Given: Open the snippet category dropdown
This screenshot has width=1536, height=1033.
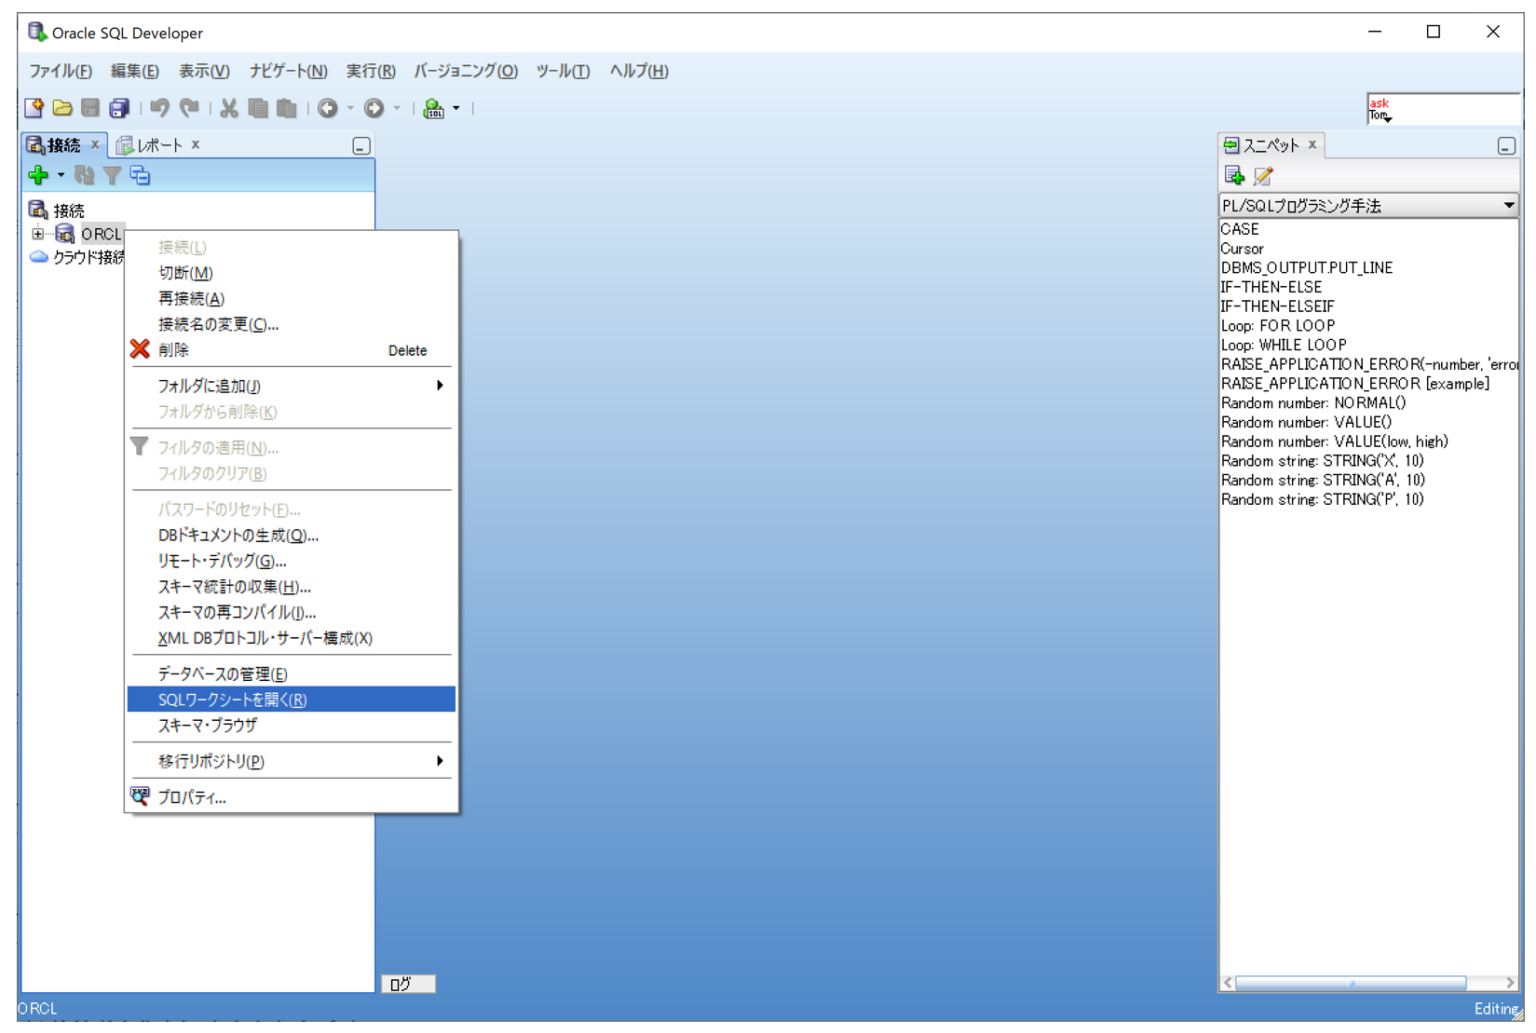Looking at the screenshot, I should (x=1508, y=205).
